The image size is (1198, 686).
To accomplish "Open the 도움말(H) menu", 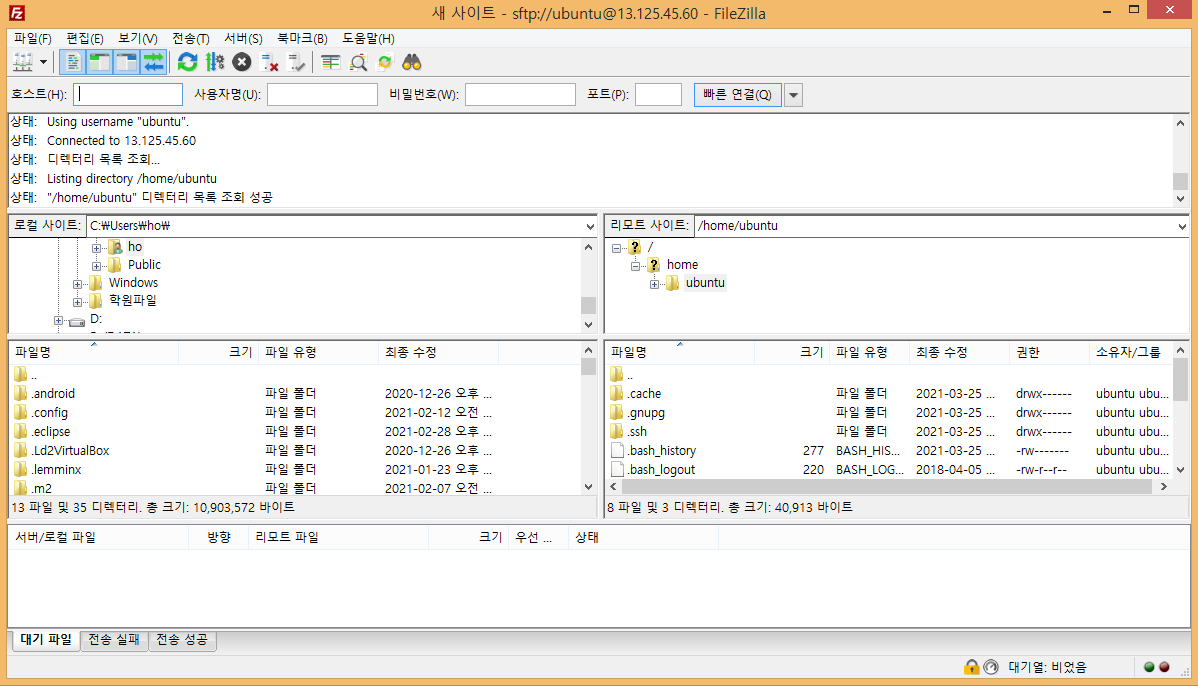I will [x=368, y=38].
